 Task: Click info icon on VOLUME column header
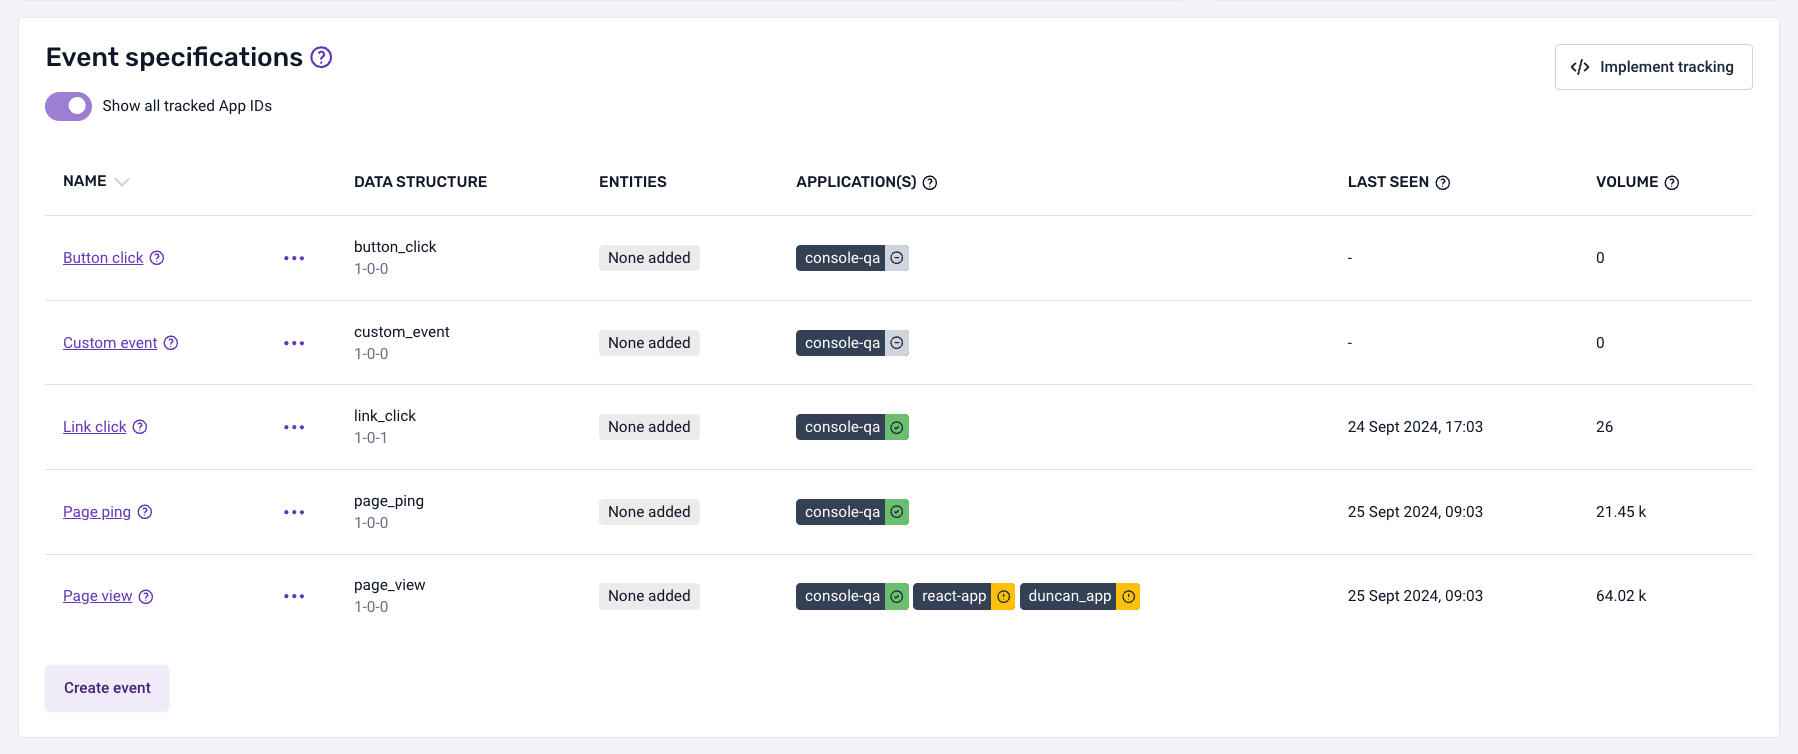1672,183
